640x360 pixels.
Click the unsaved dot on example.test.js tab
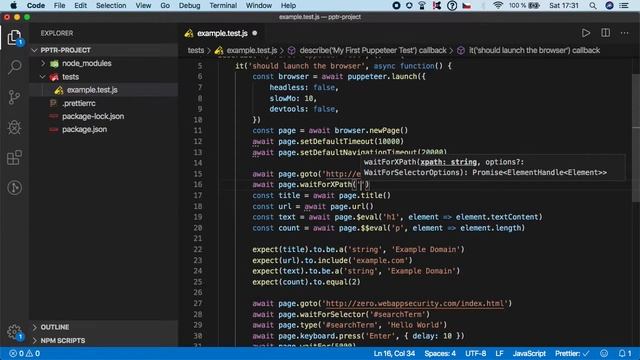[x=255, y=33]
